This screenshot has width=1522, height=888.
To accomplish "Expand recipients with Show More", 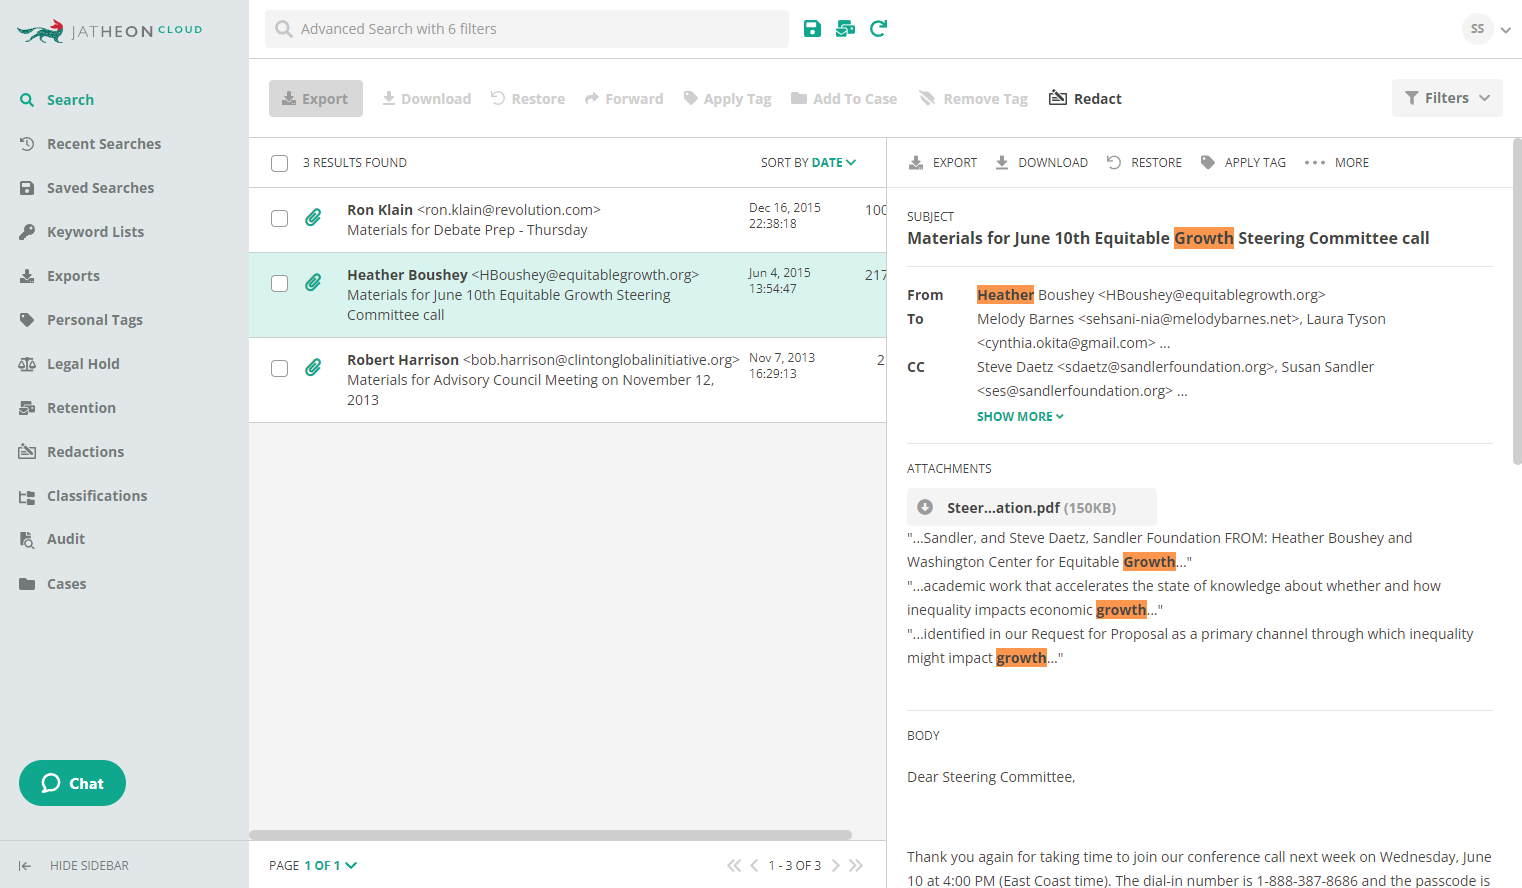I will point(1019,417).
